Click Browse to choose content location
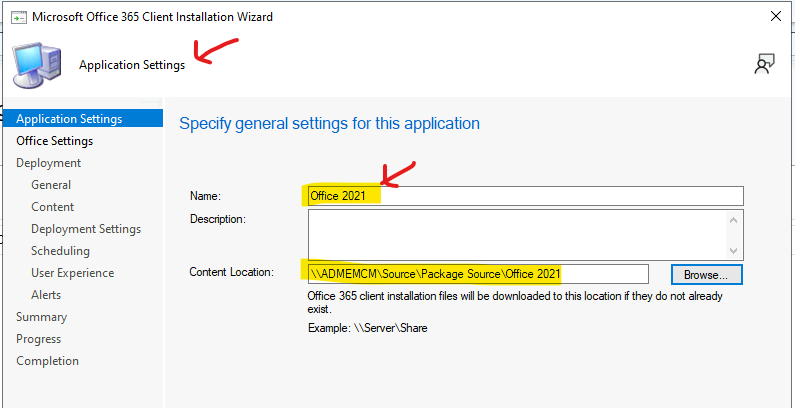Image resolution: width=795 pixels, height=408 pixels. (x=706, y=275)
